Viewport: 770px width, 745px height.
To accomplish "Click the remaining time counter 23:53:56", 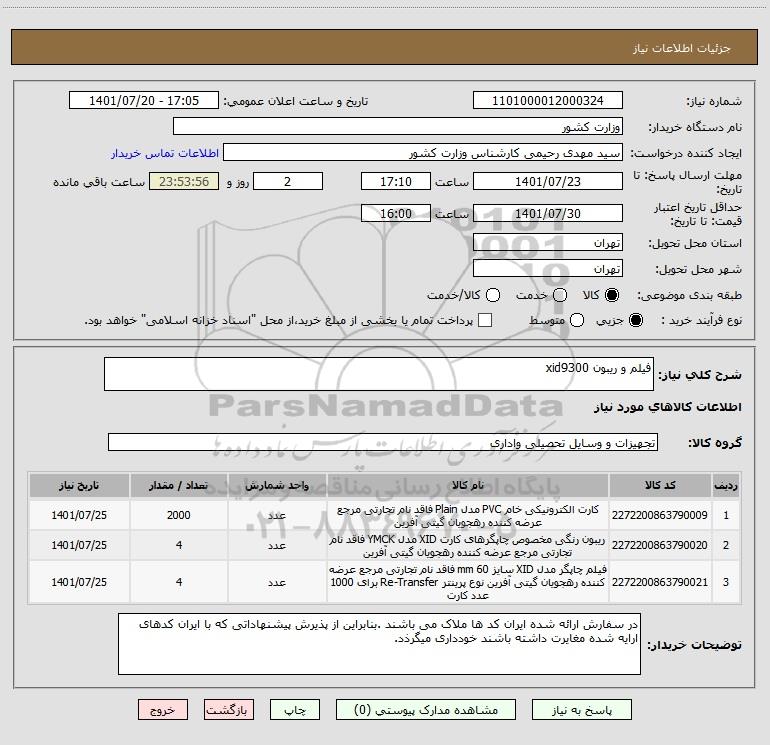I will click(x=184, y=181).
